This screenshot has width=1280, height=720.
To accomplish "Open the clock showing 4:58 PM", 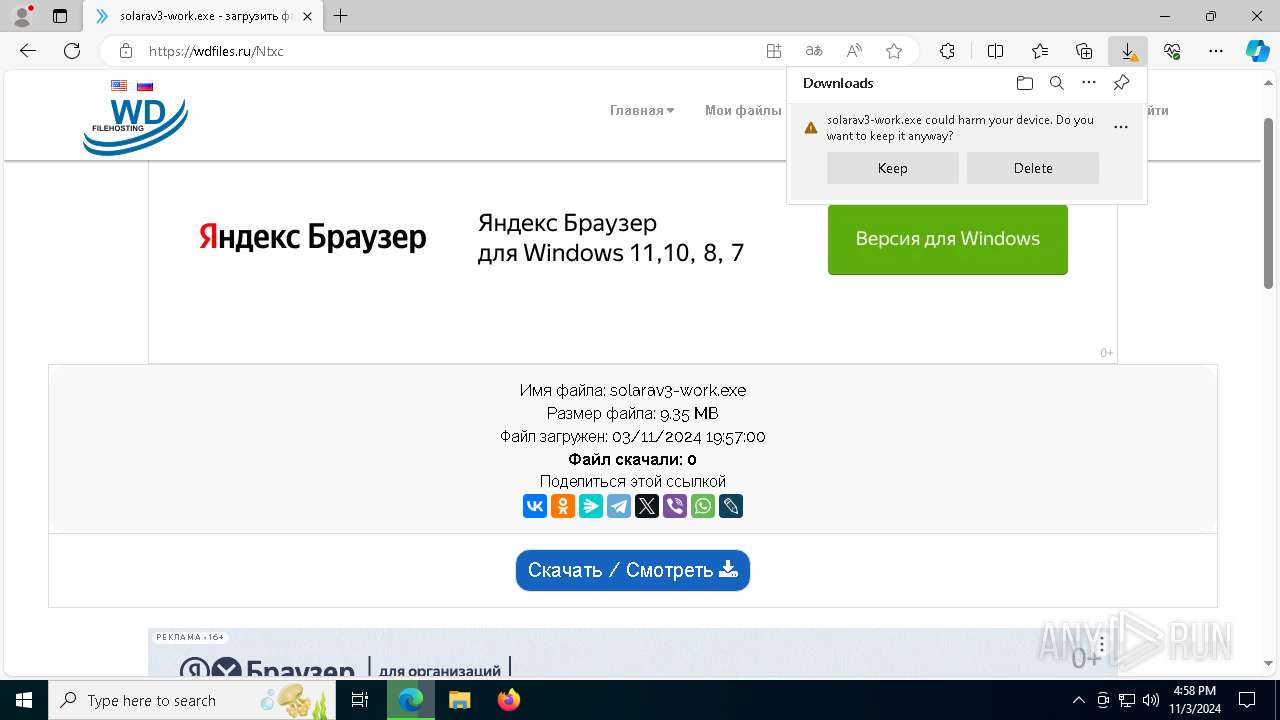I will click(1195, 700).
